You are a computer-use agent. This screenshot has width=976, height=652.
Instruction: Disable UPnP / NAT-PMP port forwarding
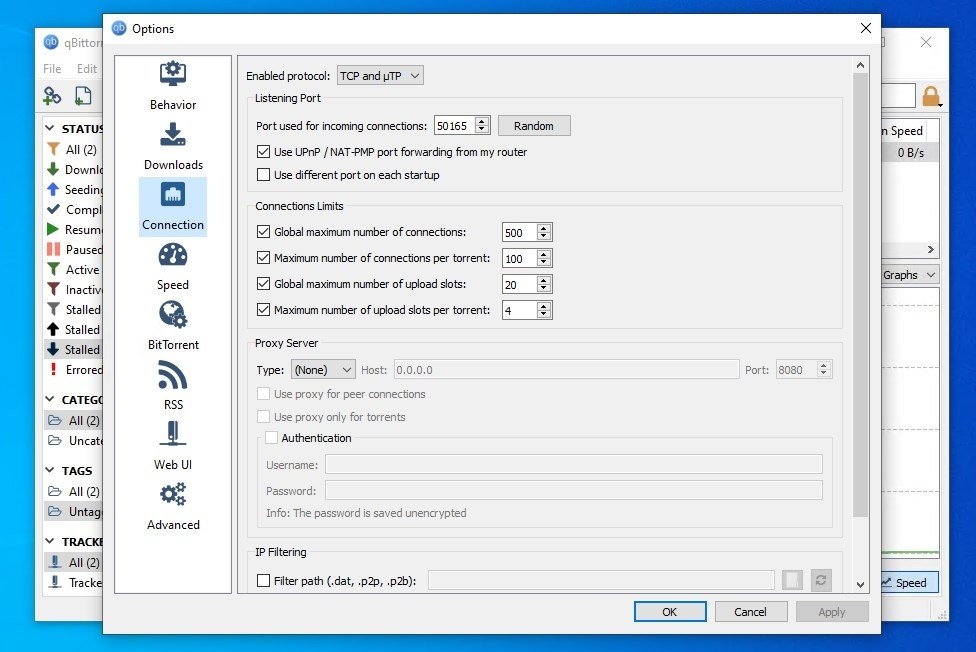coord(264,152)
